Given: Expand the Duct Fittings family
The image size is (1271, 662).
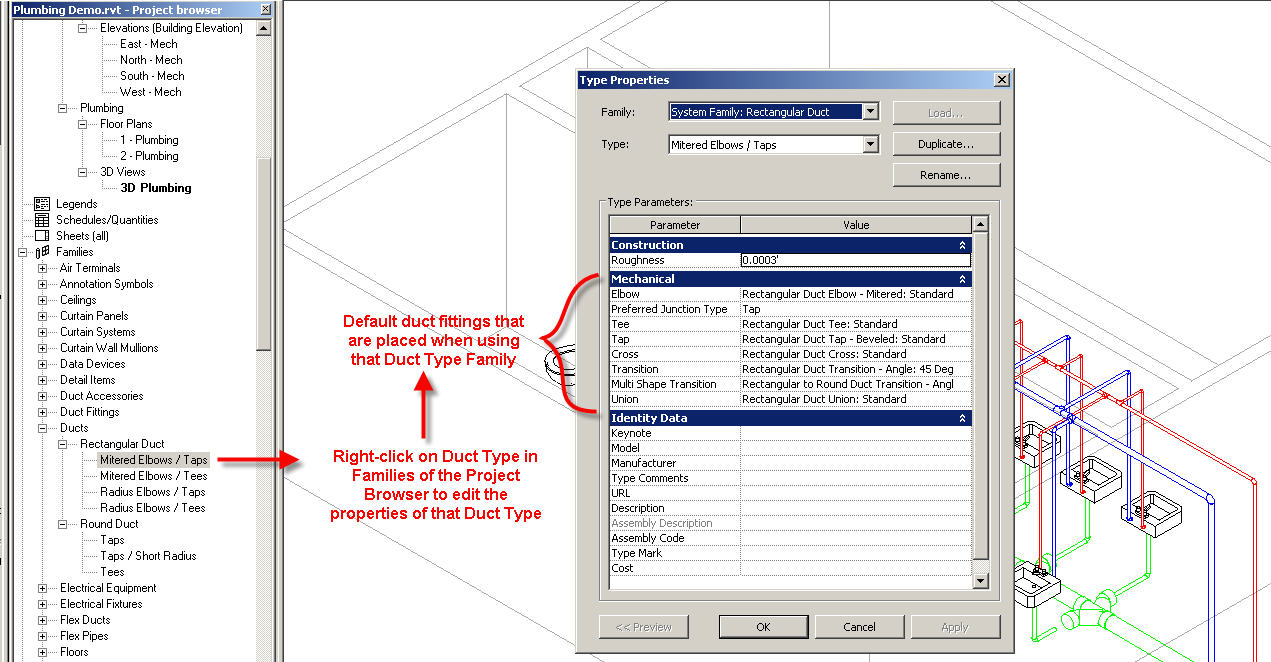Looking at the screenshot, I should pyautogui.click(x=42, y=412).
